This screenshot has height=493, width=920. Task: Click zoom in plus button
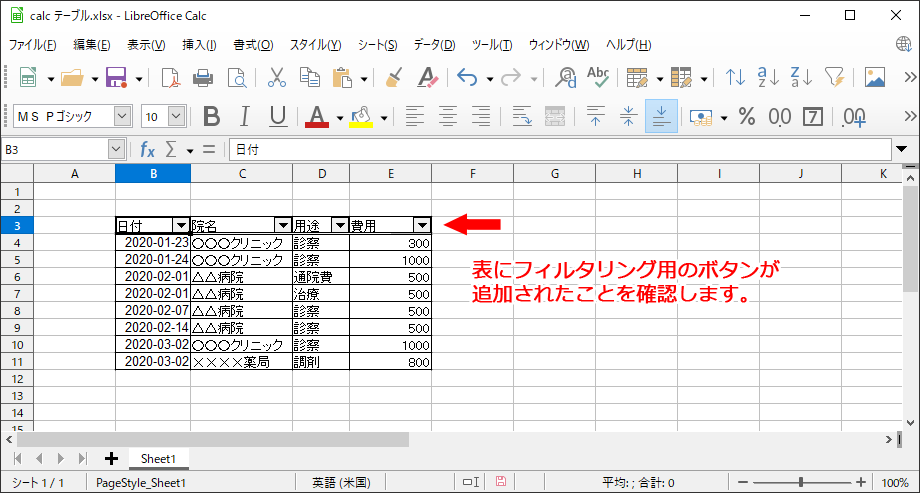pyautogui.click(x=861, y=482)
